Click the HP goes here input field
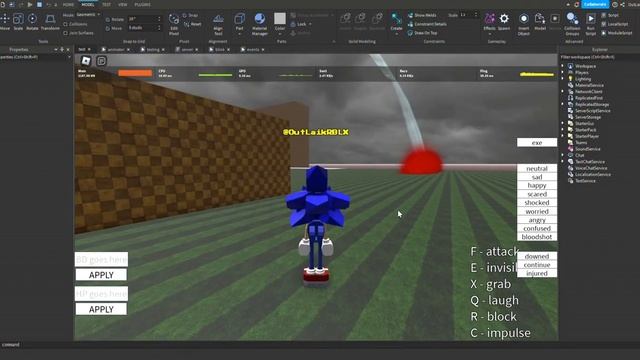 point(101,294)
